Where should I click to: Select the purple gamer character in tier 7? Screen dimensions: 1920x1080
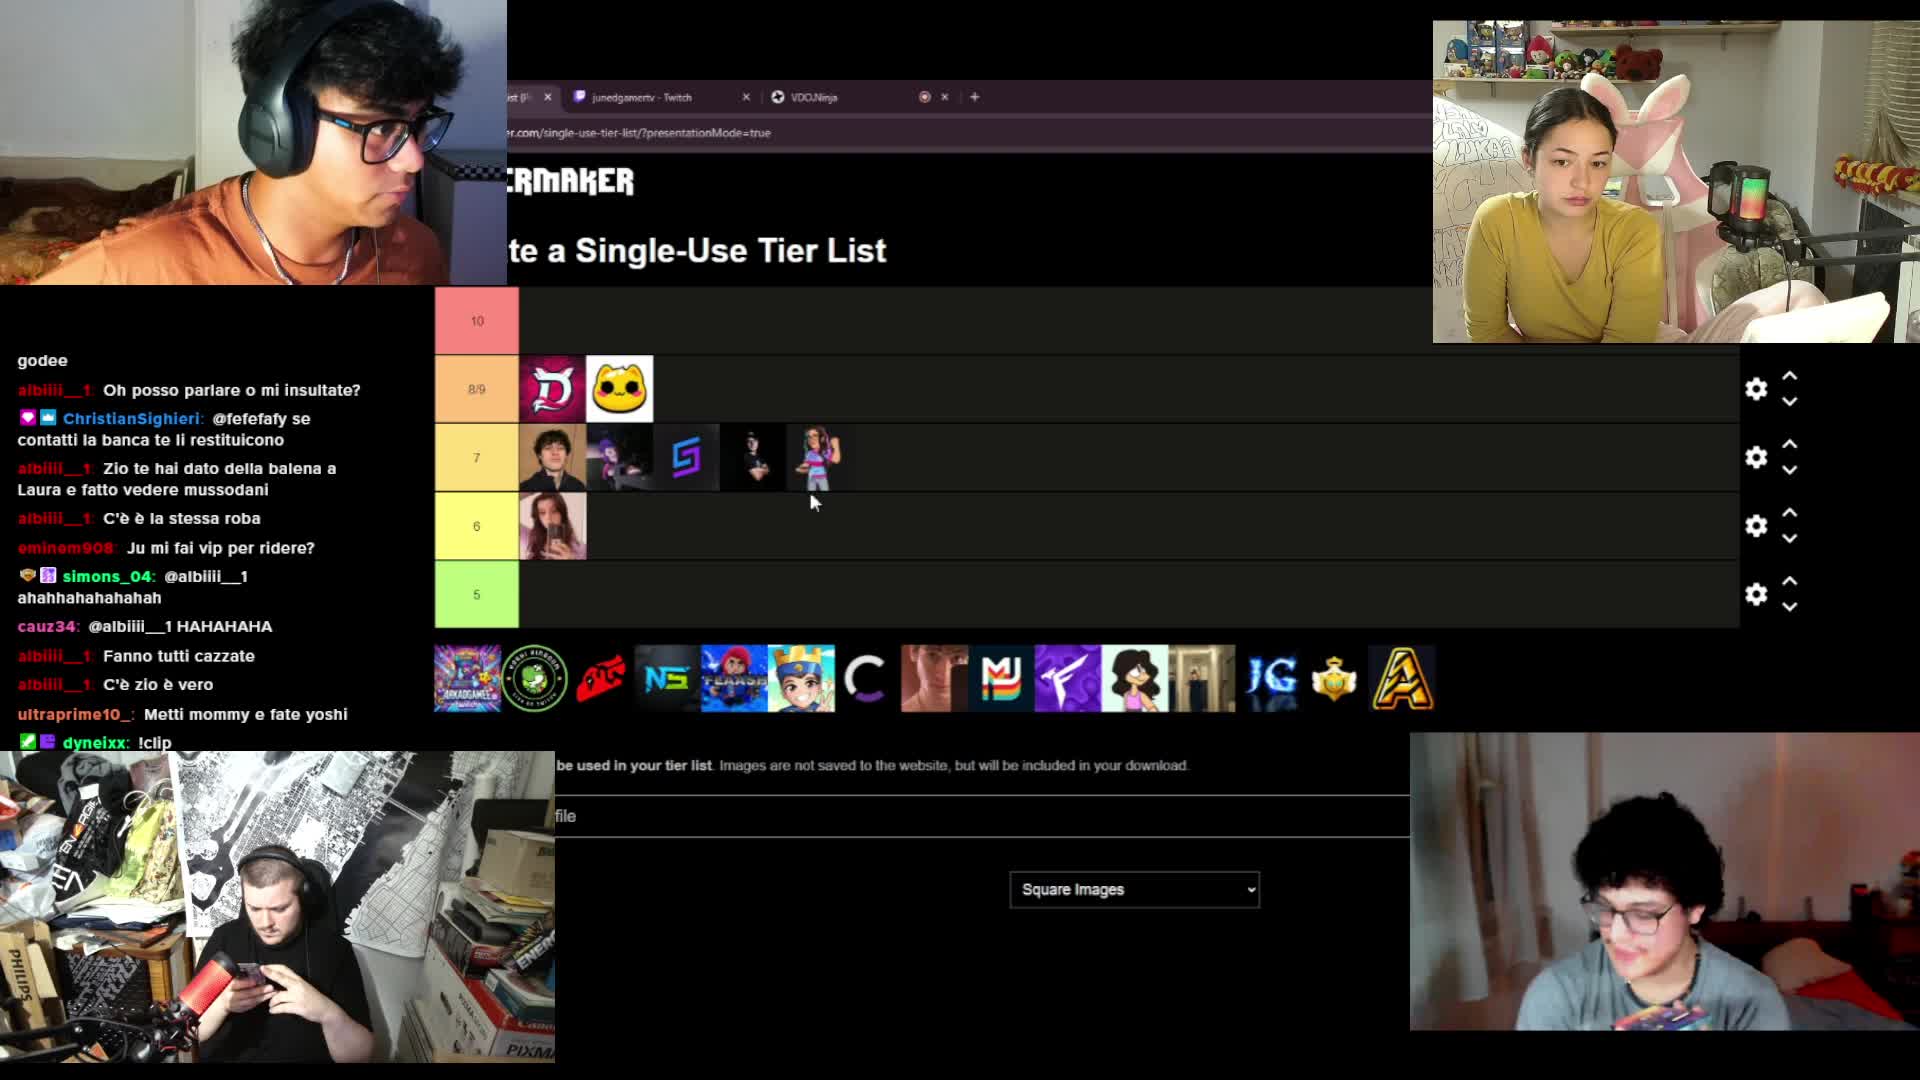619,457
